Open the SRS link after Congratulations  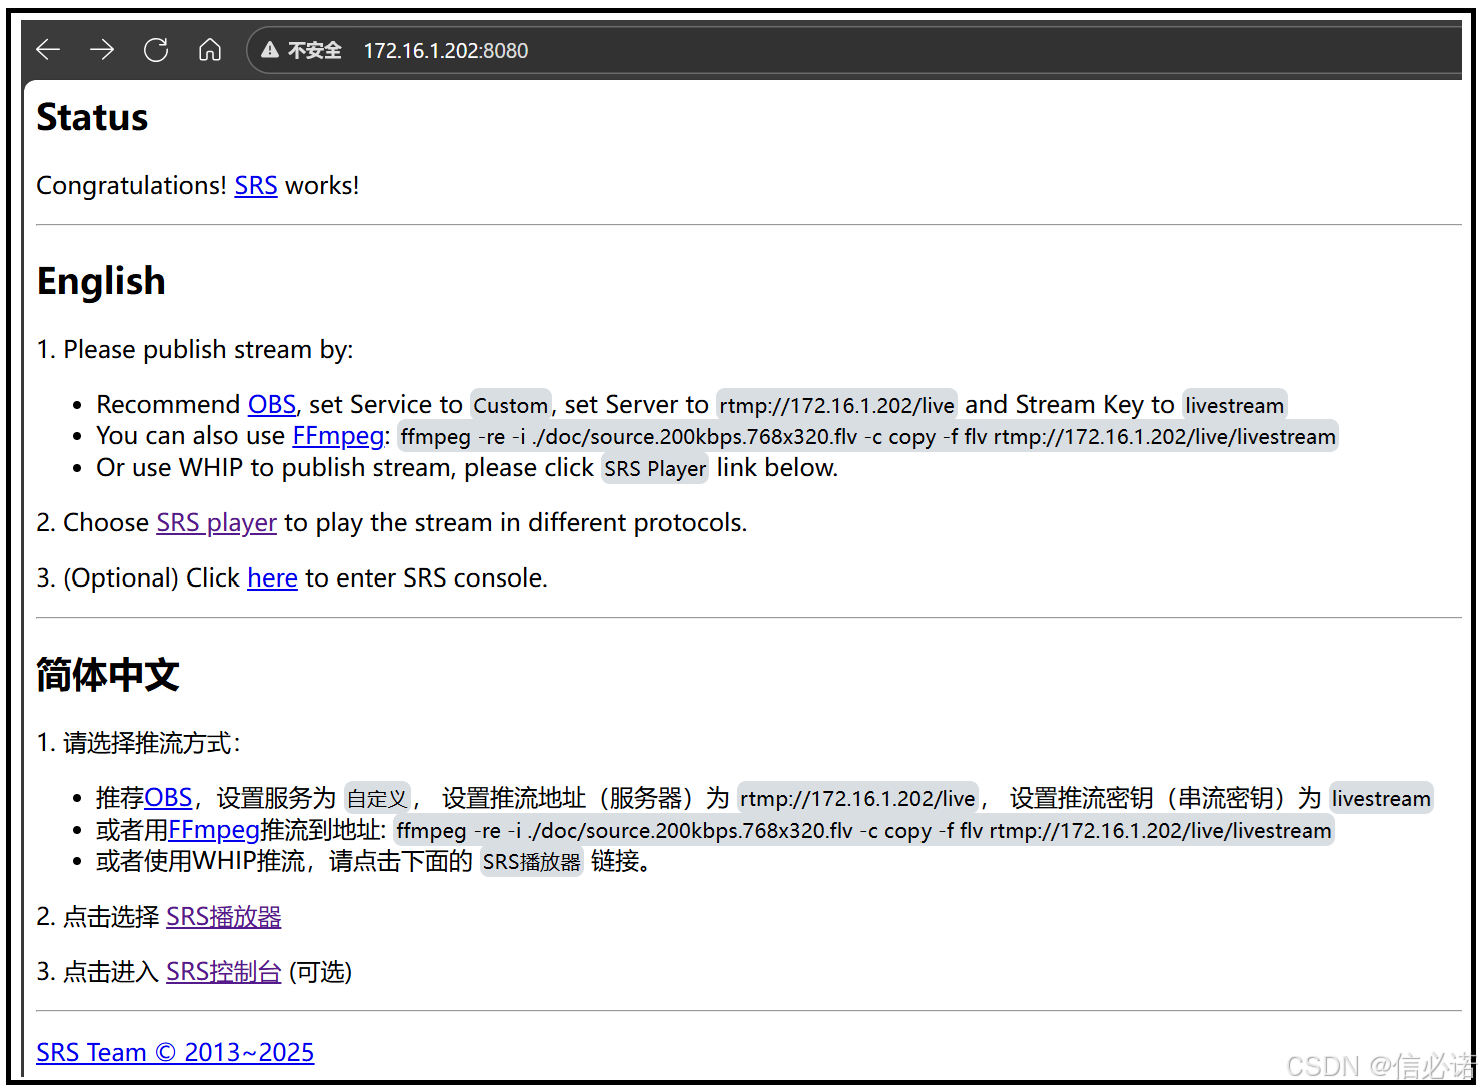[x=256, y=186]
